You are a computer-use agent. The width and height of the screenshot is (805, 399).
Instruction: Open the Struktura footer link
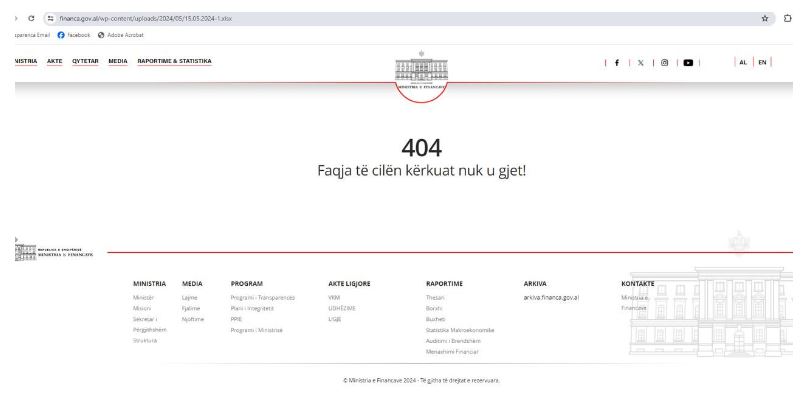[x=145, y=340]
